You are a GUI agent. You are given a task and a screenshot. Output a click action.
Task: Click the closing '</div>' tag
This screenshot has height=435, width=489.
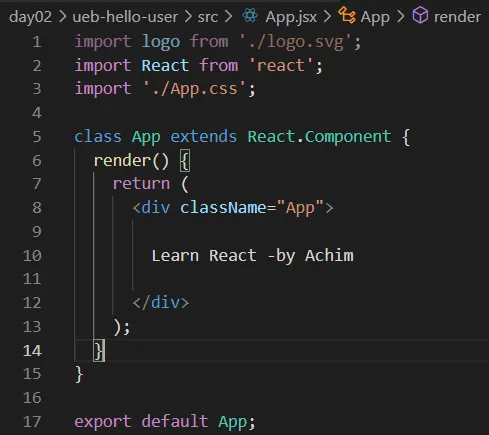pos(161,303)
